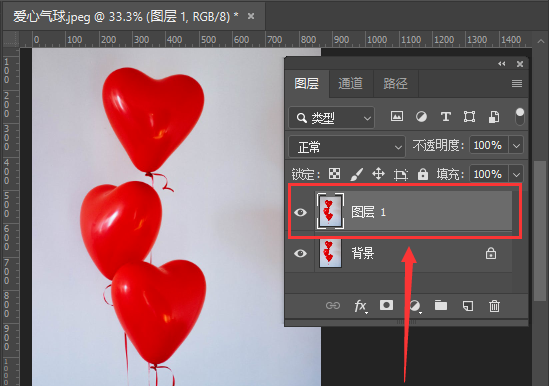This screenshot has height=386, width=549.
Task: Lock image pixels brush icon
Action: [x=356, y=174]
